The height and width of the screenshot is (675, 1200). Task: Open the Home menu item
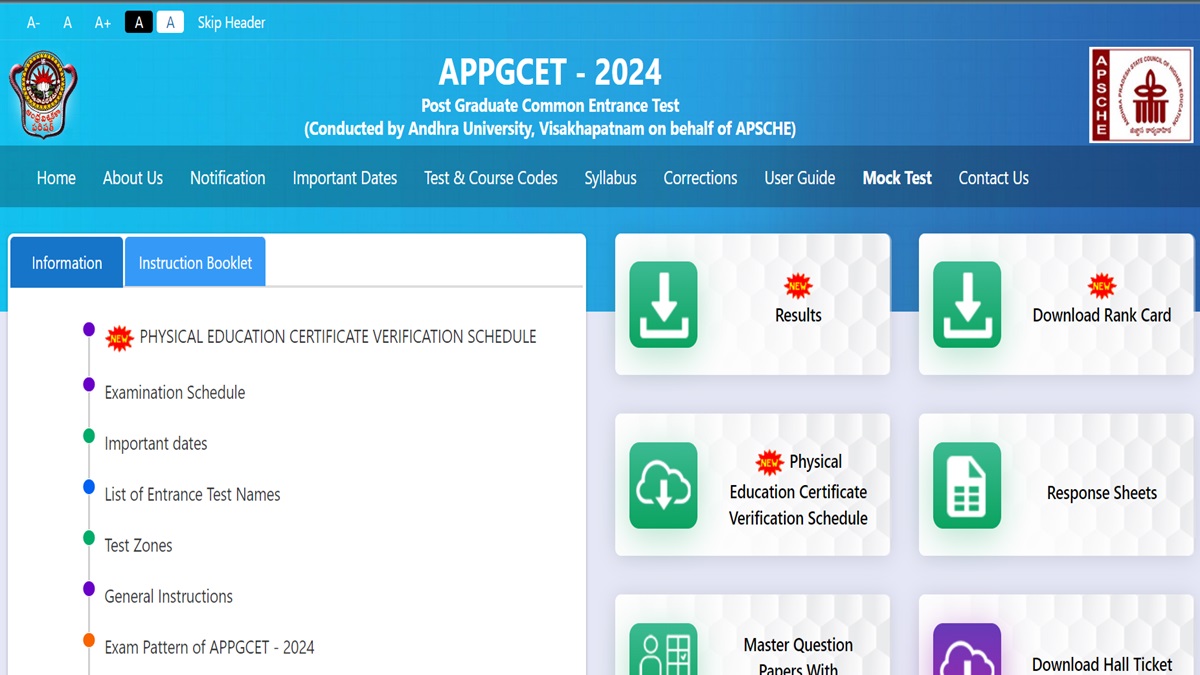click(56, 178)
